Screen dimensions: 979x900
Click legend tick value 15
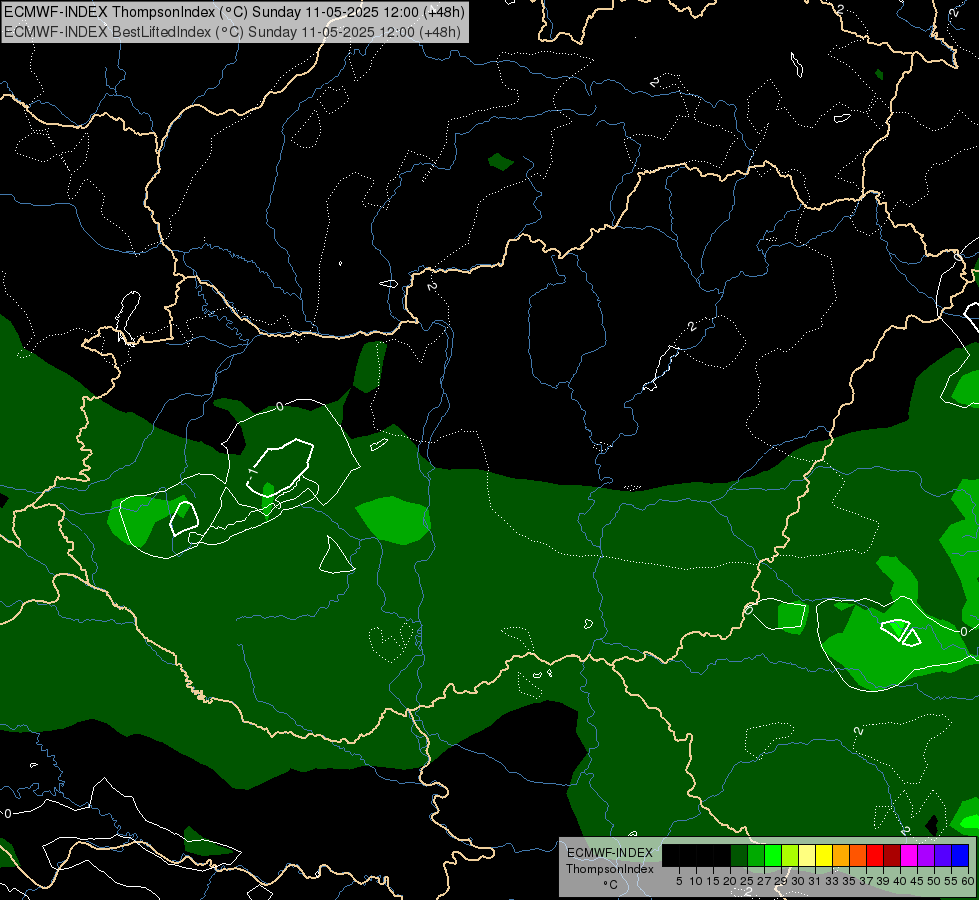pyautogui.click(x=713, y=881)
